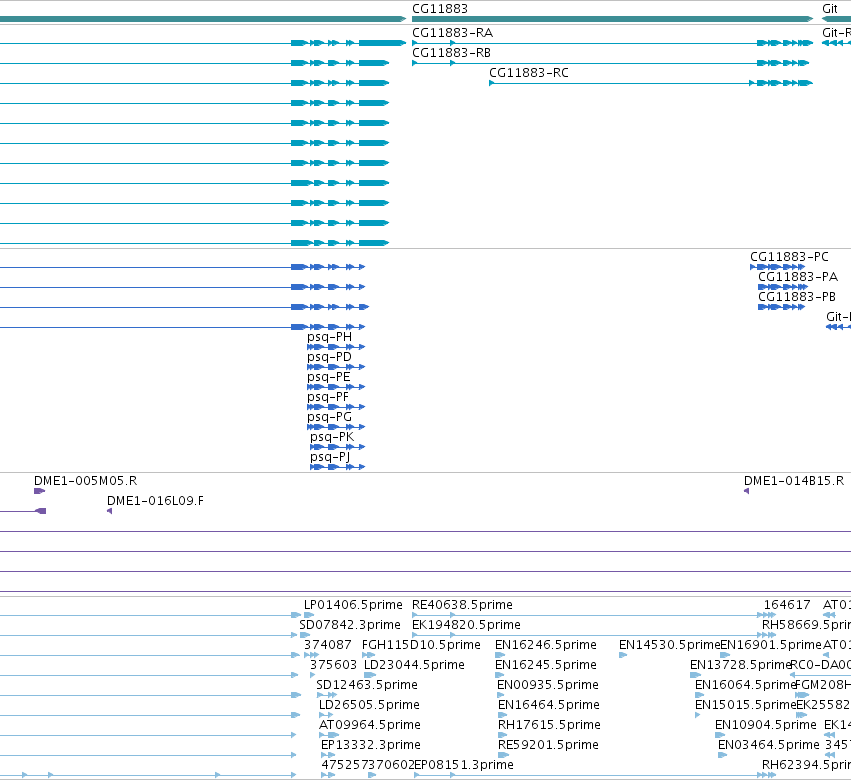This screenshot has width=851, height=780.
Task: Select the psq-PJ polypeptide label
Action: point(330,458)
